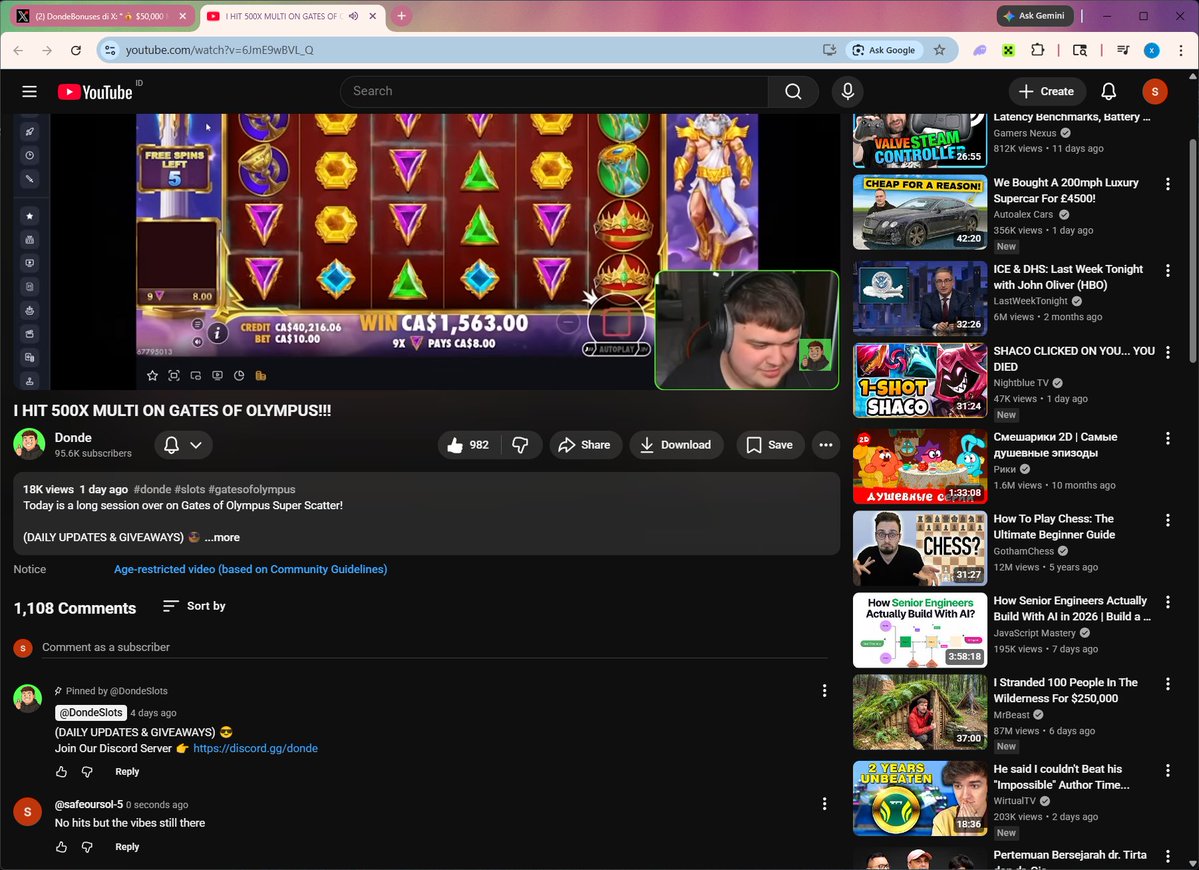Open the browser extensions puzzle icon
The width and height of the screenshot is (1199, 870).
(1037, 50)
